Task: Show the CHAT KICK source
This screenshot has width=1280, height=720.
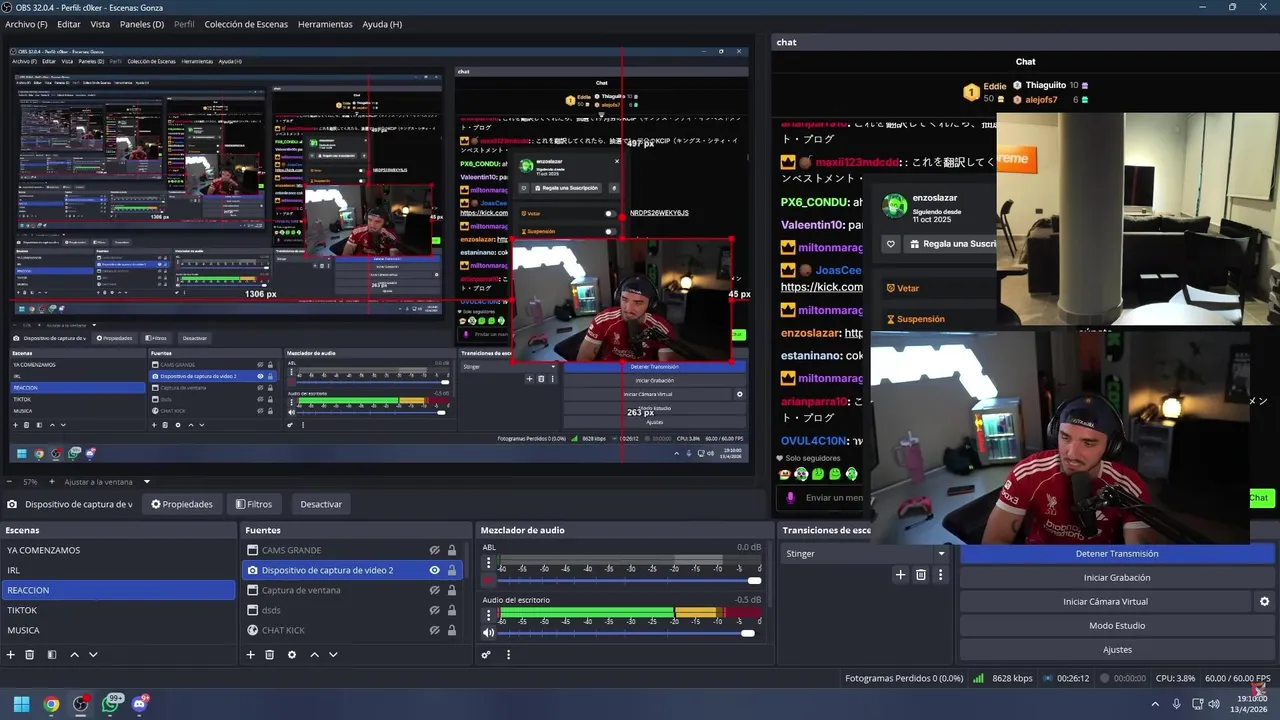Action: pos(435,630)
